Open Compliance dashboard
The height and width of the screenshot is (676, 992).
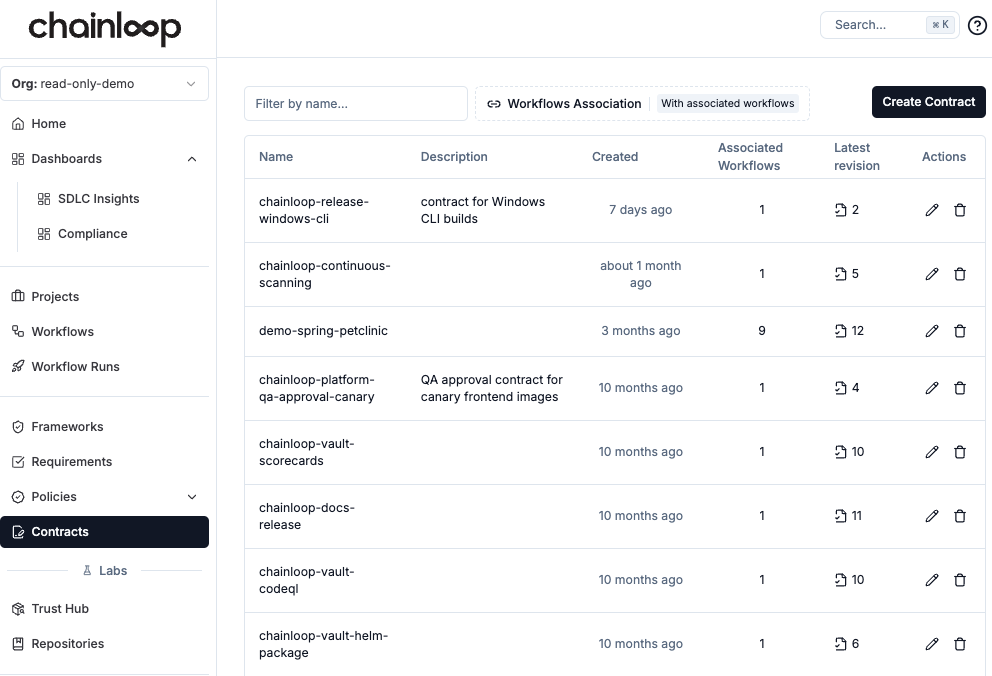92,234
